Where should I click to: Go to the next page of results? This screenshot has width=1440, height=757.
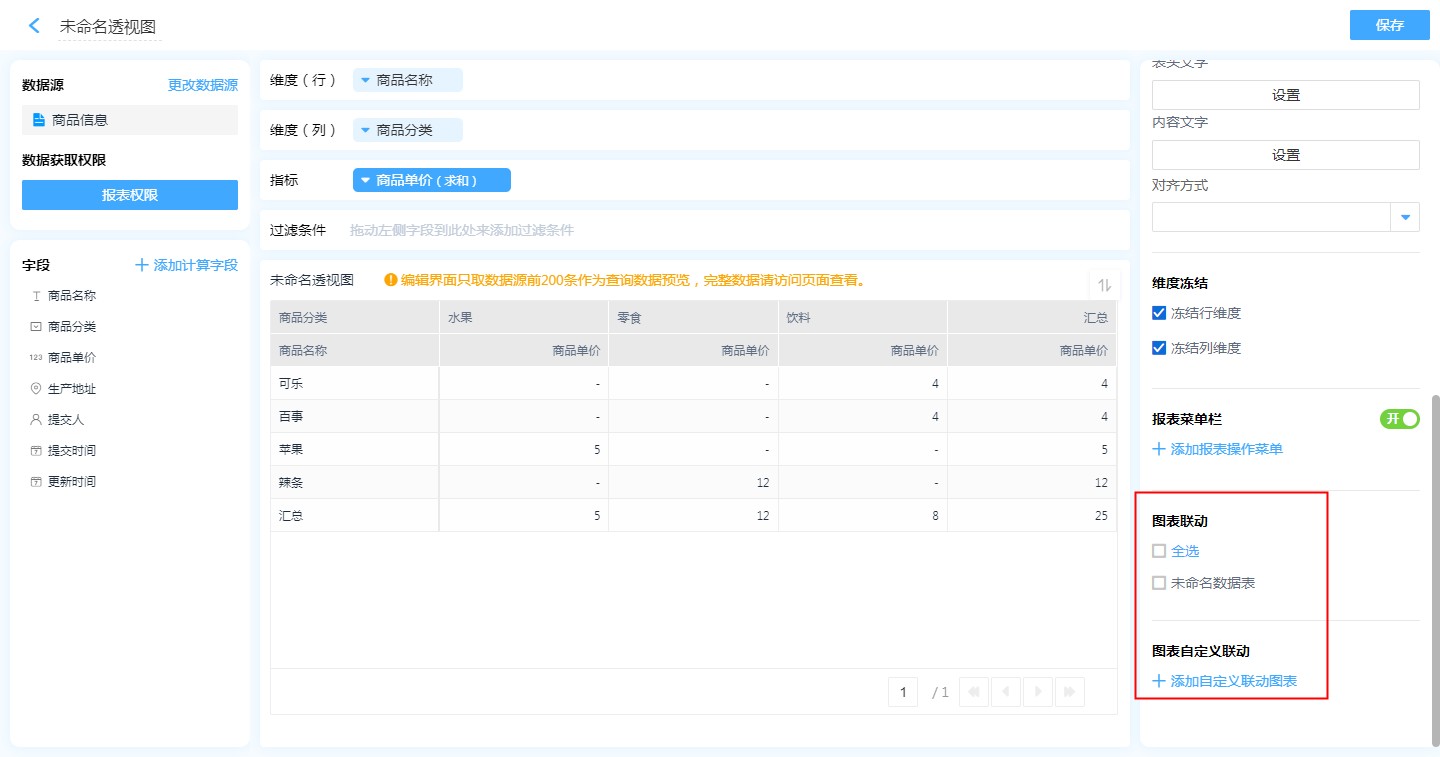1038,691
